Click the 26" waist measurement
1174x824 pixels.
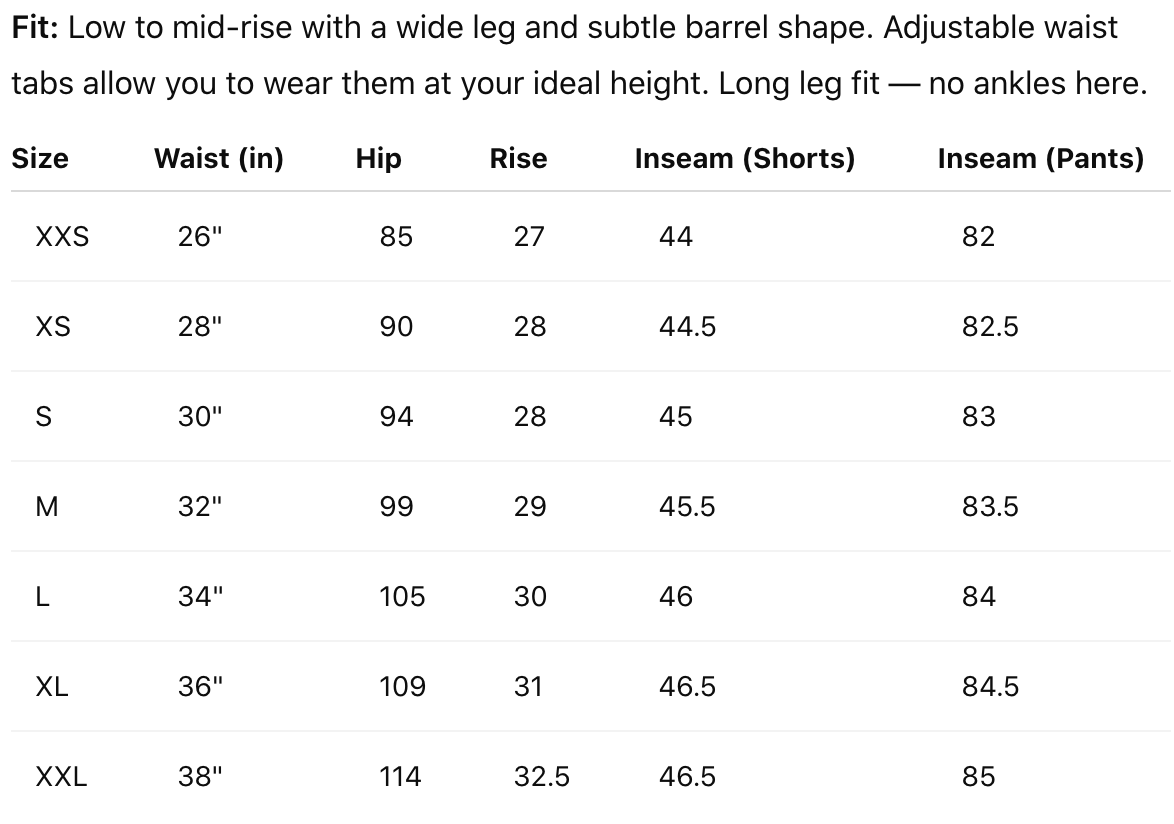[x=200, y=236]
